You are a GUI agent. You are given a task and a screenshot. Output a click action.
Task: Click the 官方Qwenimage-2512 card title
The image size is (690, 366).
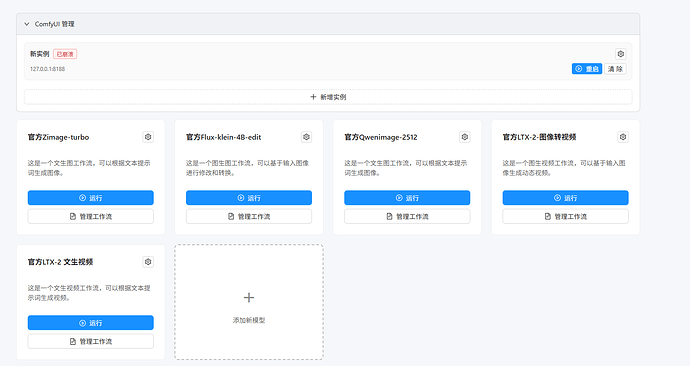[x=381, y=137]
